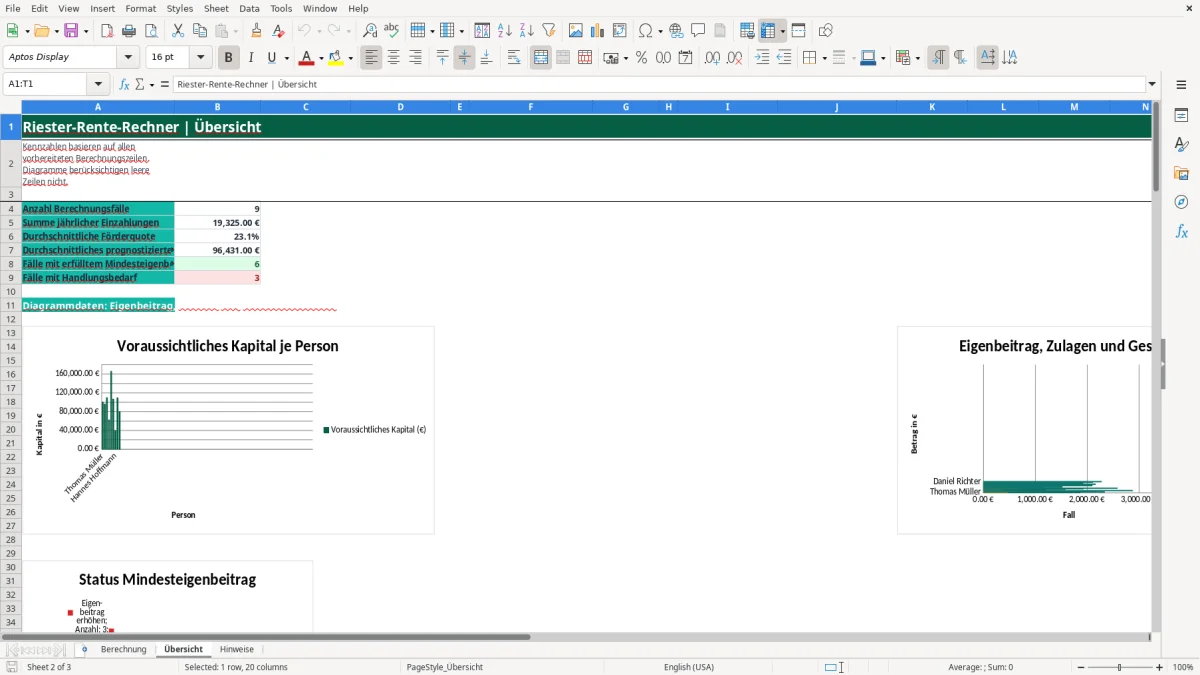The width and height of the screenshot is (1200, 675).
Task: Toggle Wrap Text
Action: coord(514,58)
